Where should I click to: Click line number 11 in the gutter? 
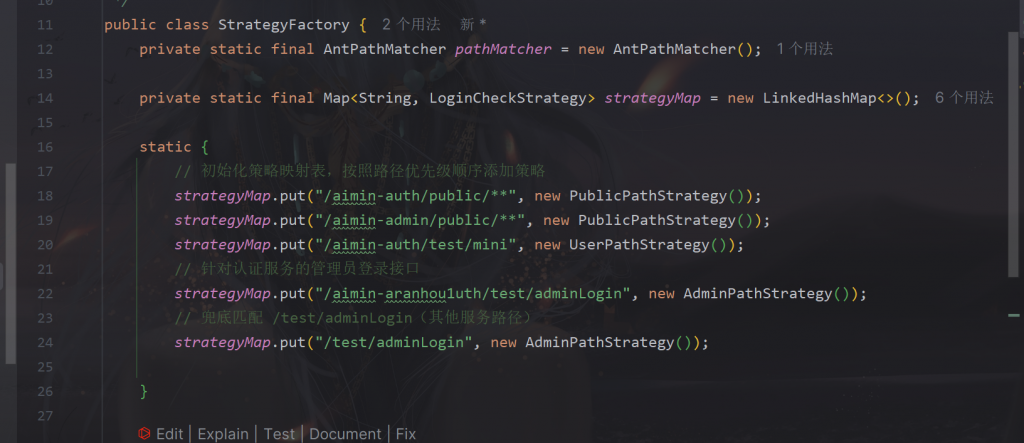click(43, 24)
